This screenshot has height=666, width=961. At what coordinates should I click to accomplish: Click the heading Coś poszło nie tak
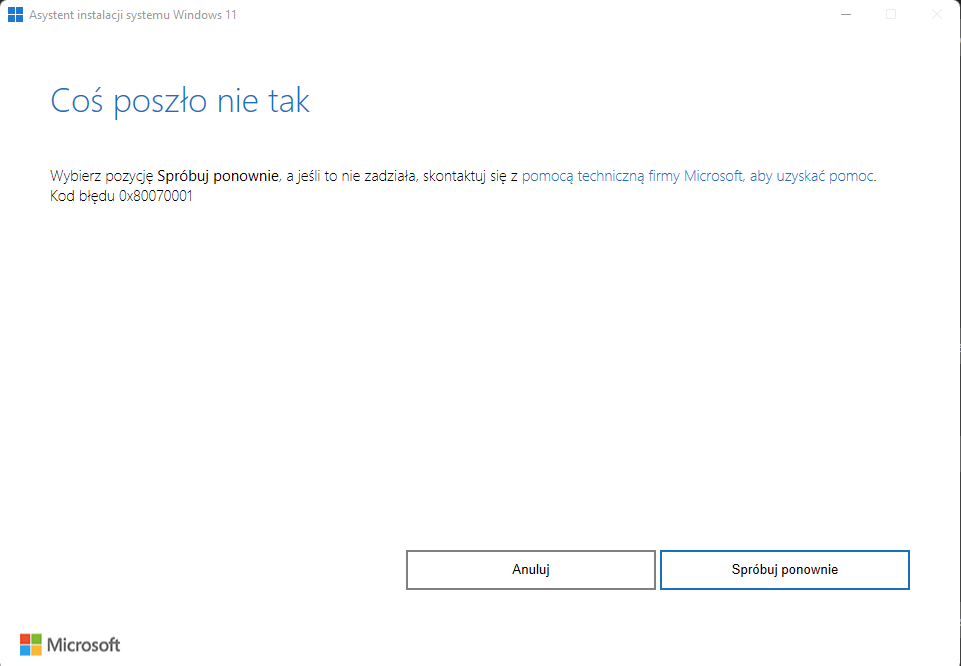[x=180, y=101]
